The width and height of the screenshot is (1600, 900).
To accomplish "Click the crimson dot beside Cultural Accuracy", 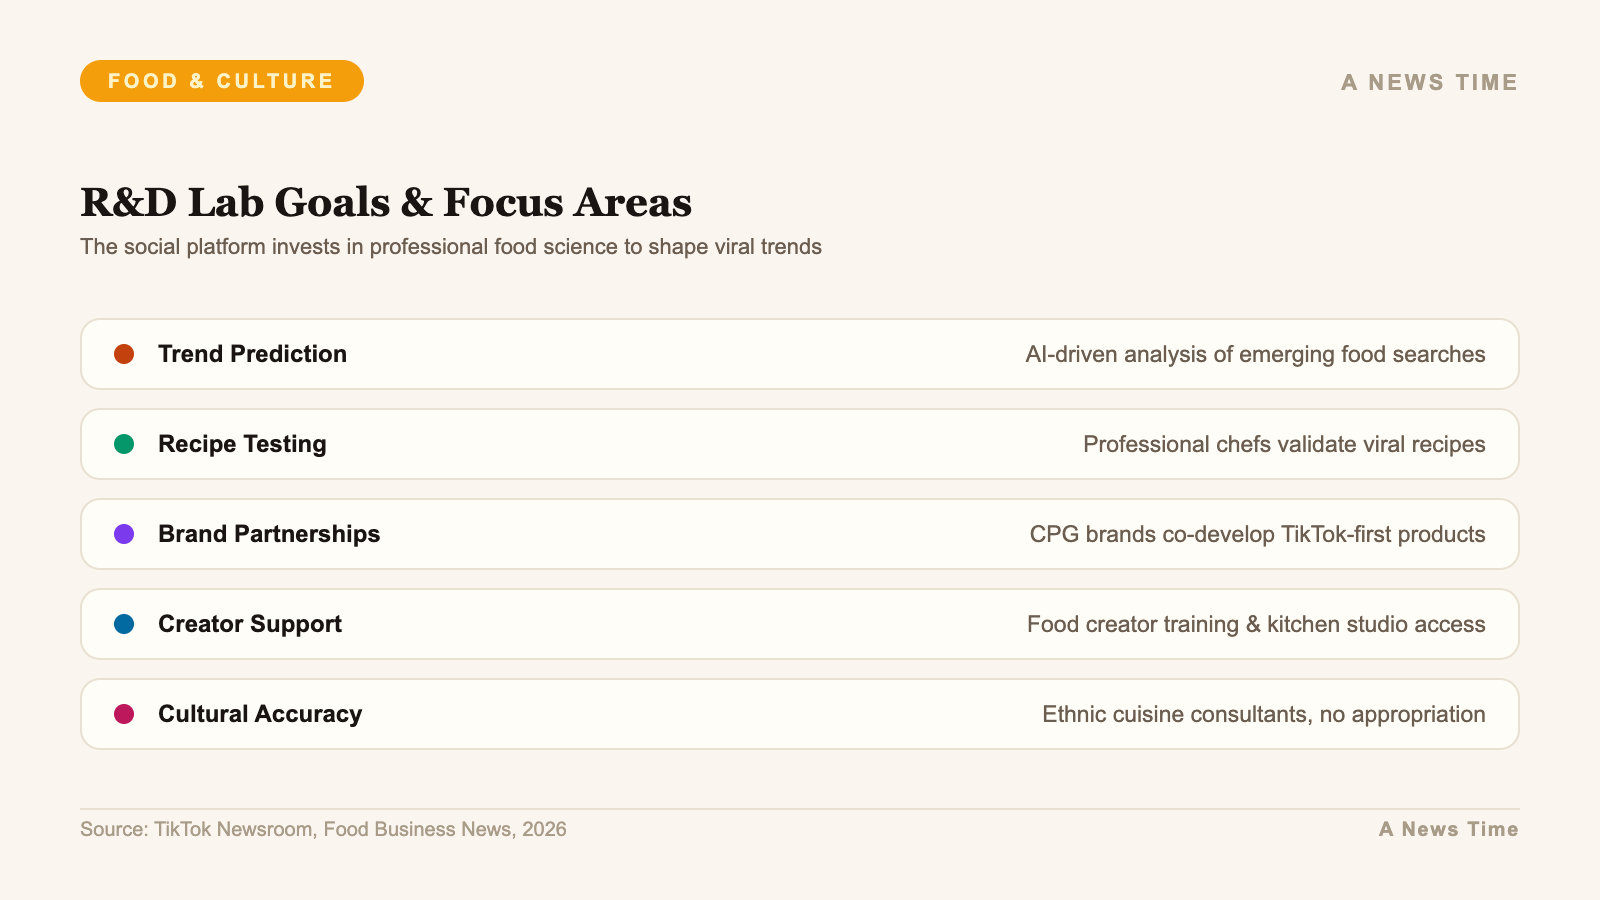I will [124, 714].
